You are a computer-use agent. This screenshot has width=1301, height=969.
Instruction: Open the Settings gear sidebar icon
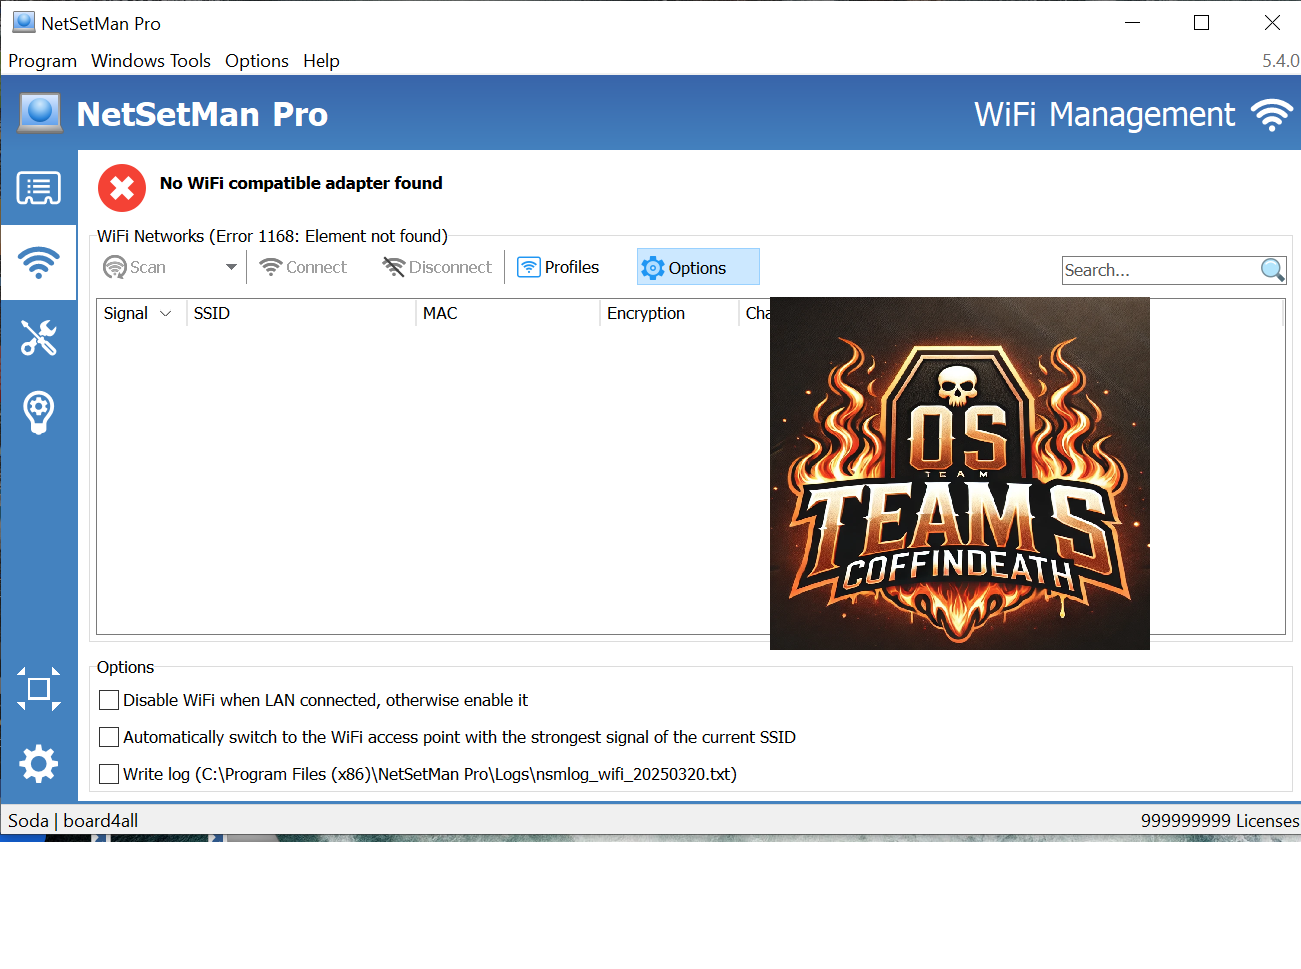[38, 764]
